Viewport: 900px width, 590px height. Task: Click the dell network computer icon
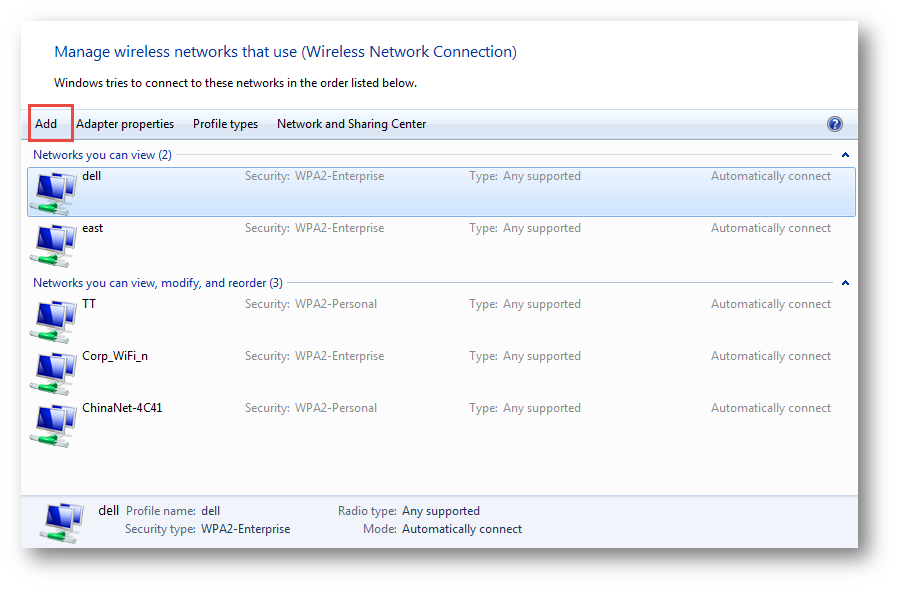coord(53,193)
